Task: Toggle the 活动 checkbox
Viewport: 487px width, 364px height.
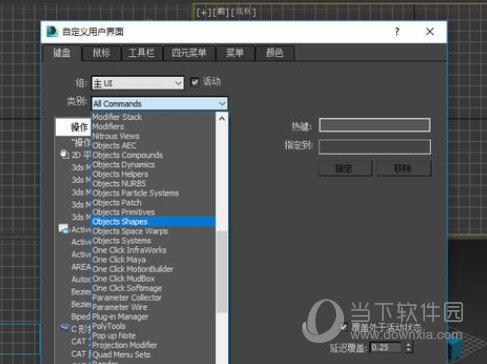Action: (x=194, y=82)
